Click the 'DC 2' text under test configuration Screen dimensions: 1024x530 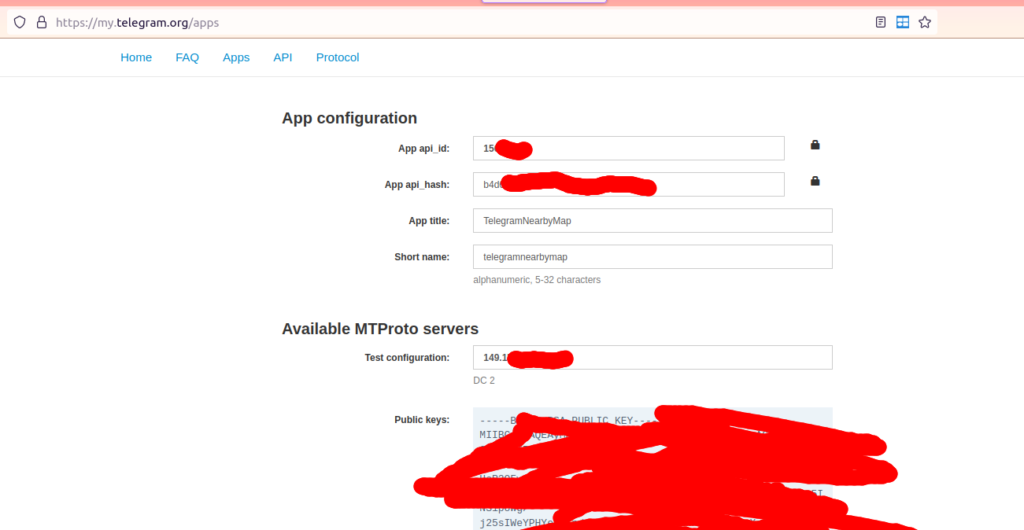click(484, 381)
